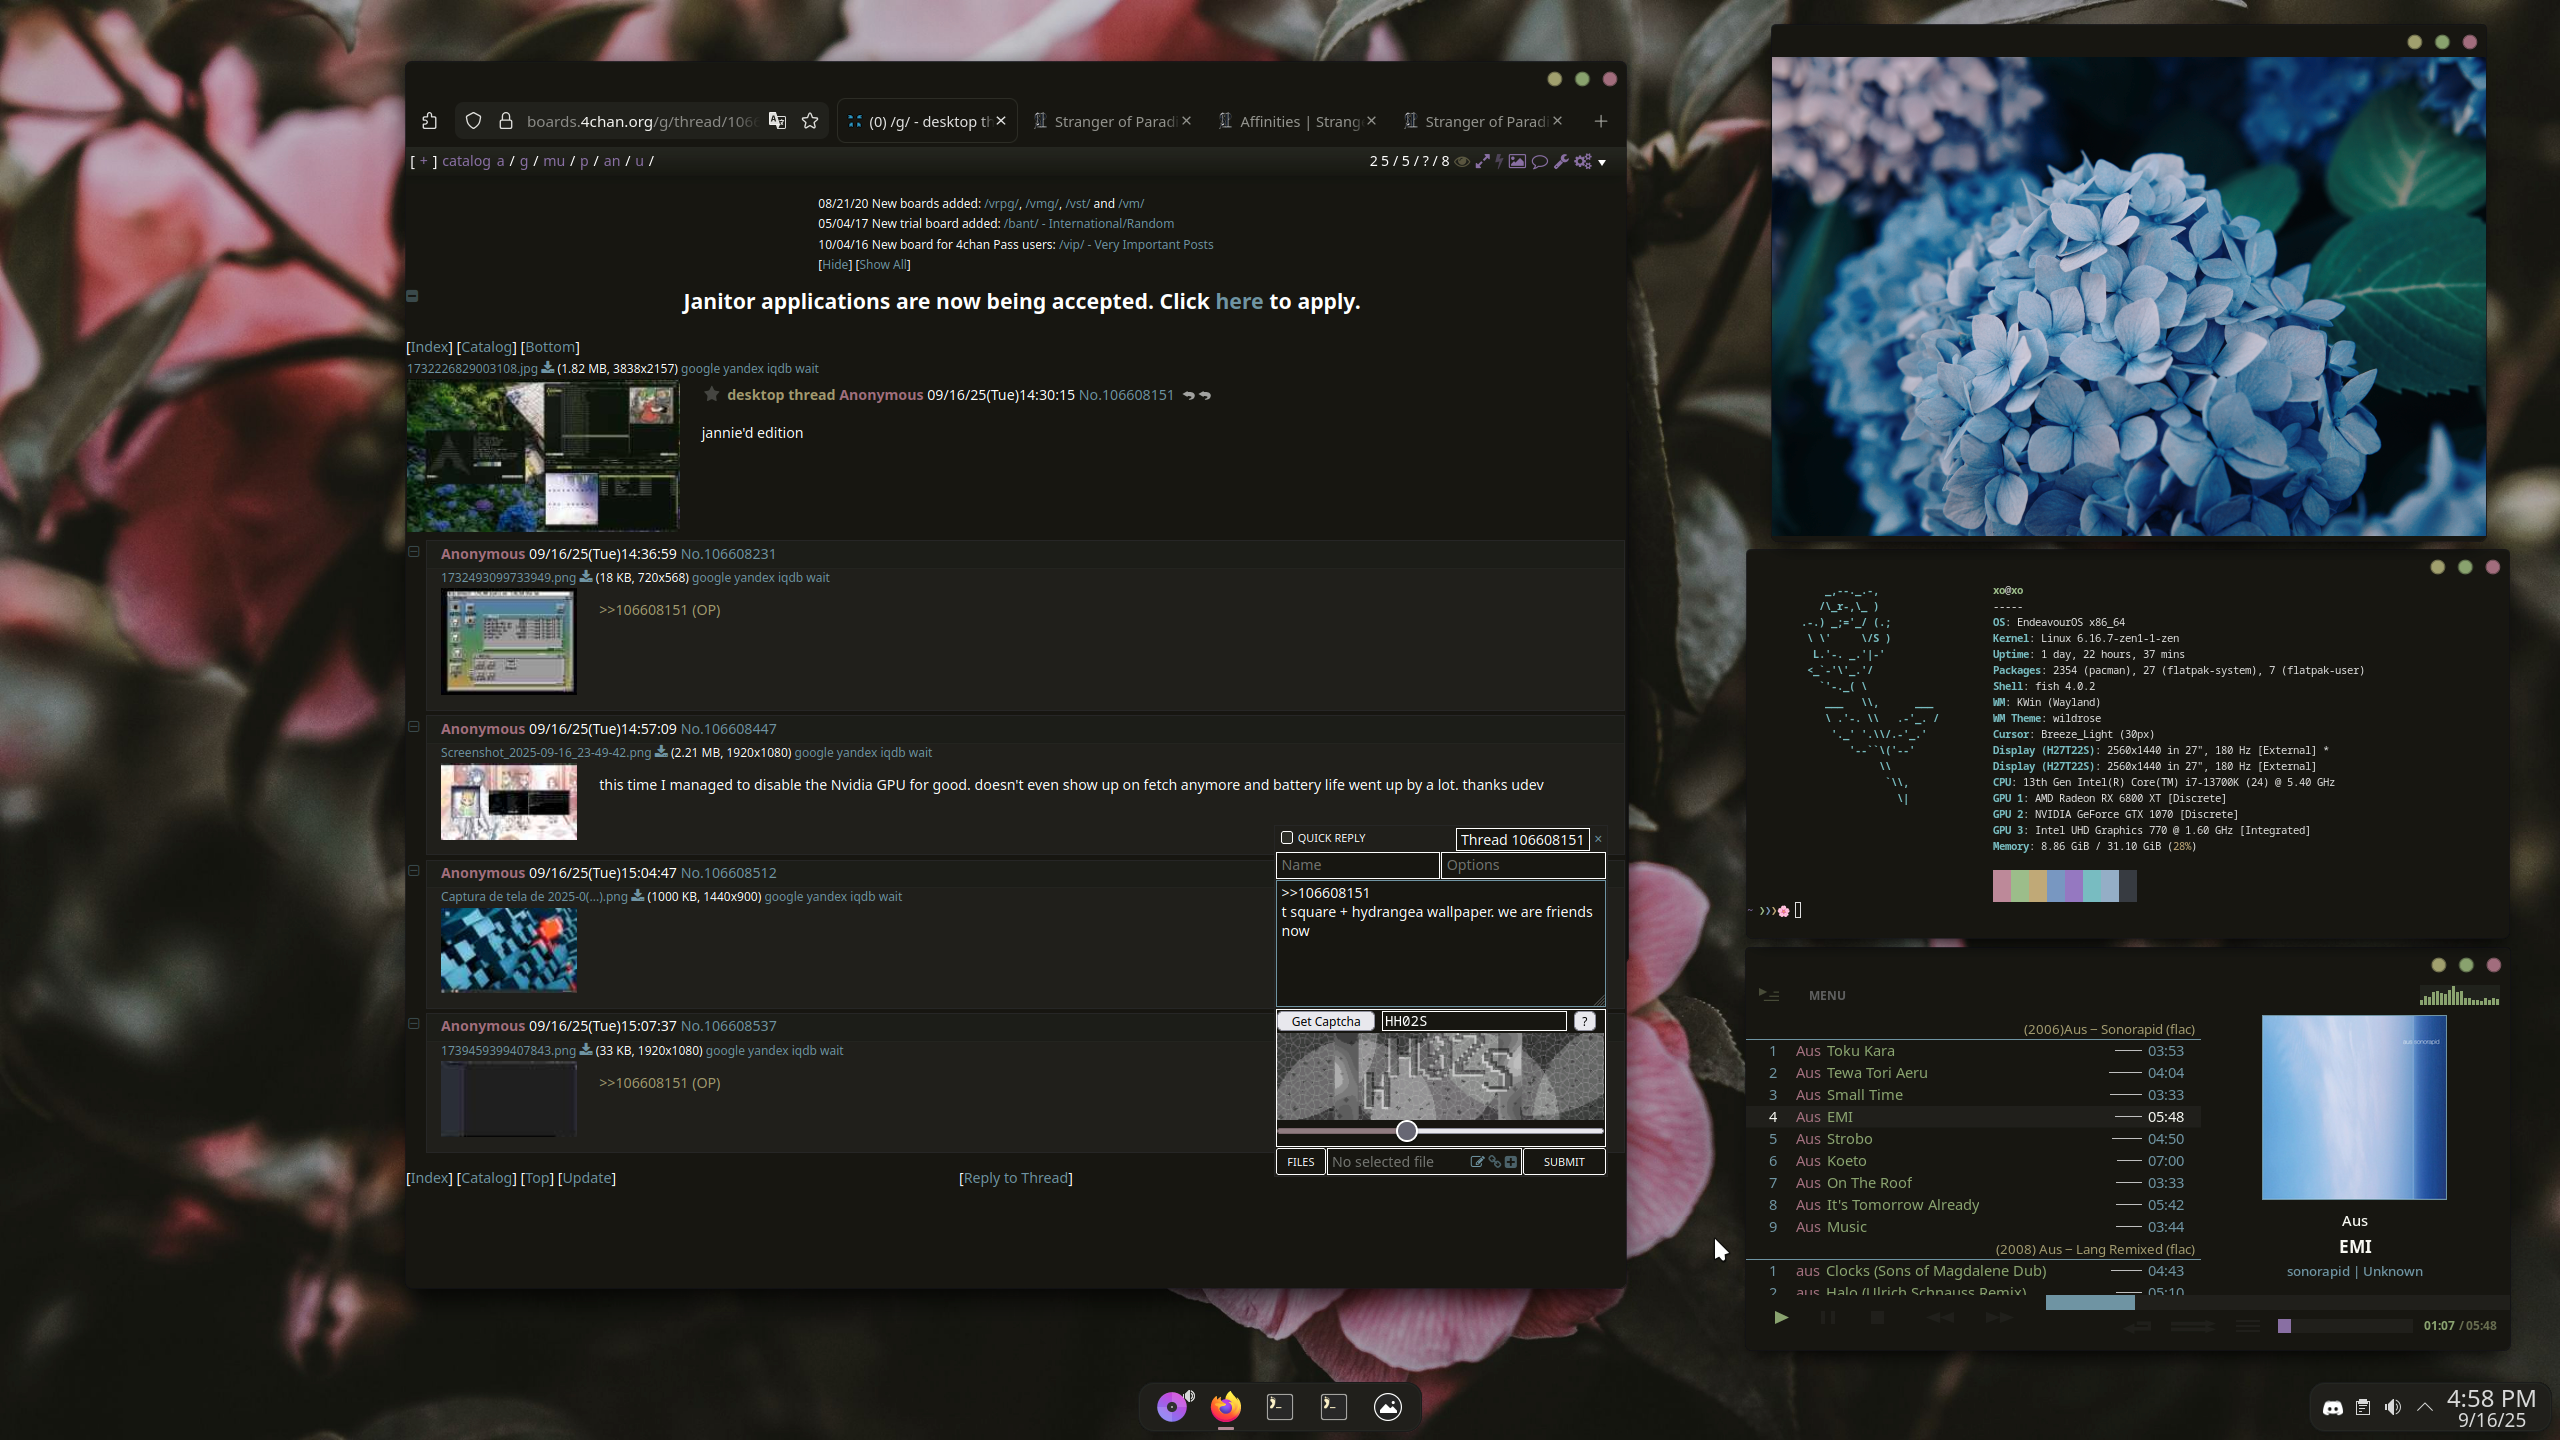2560x1440 pixels.
Task: Open the gallery picture icon in header
Action: point(1517,162)
